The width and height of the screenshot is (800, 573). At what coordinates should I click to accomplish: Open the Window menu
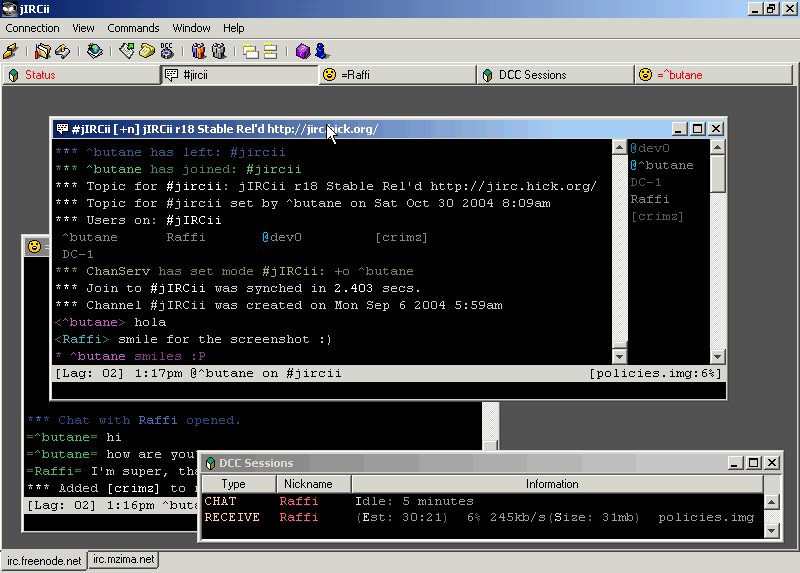coord(191,28)
